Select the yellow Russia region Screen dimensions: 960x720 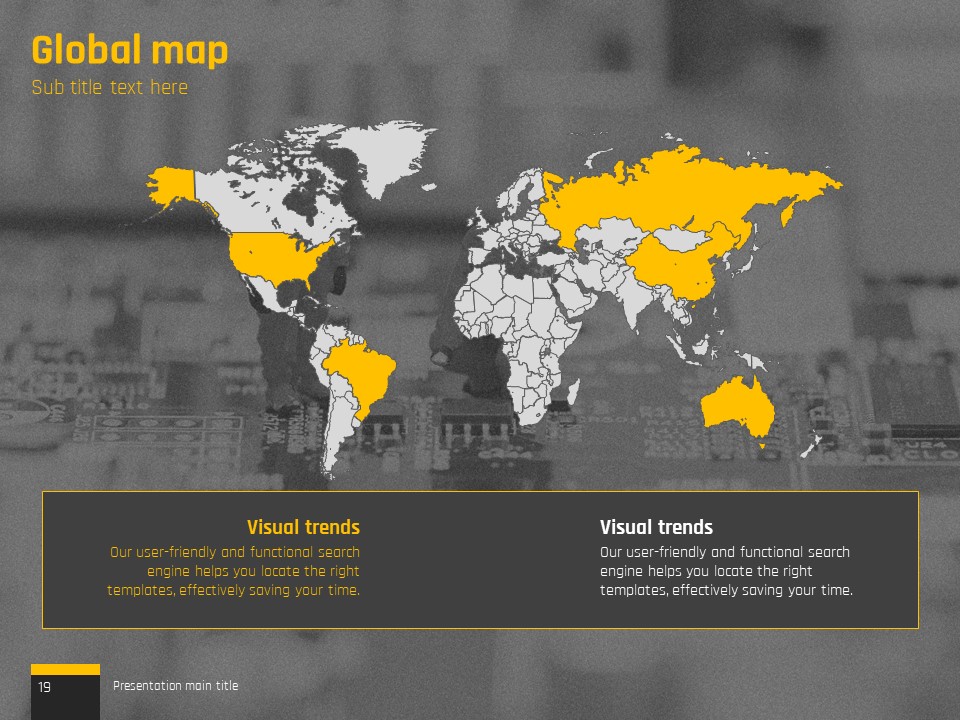point(680,190)
